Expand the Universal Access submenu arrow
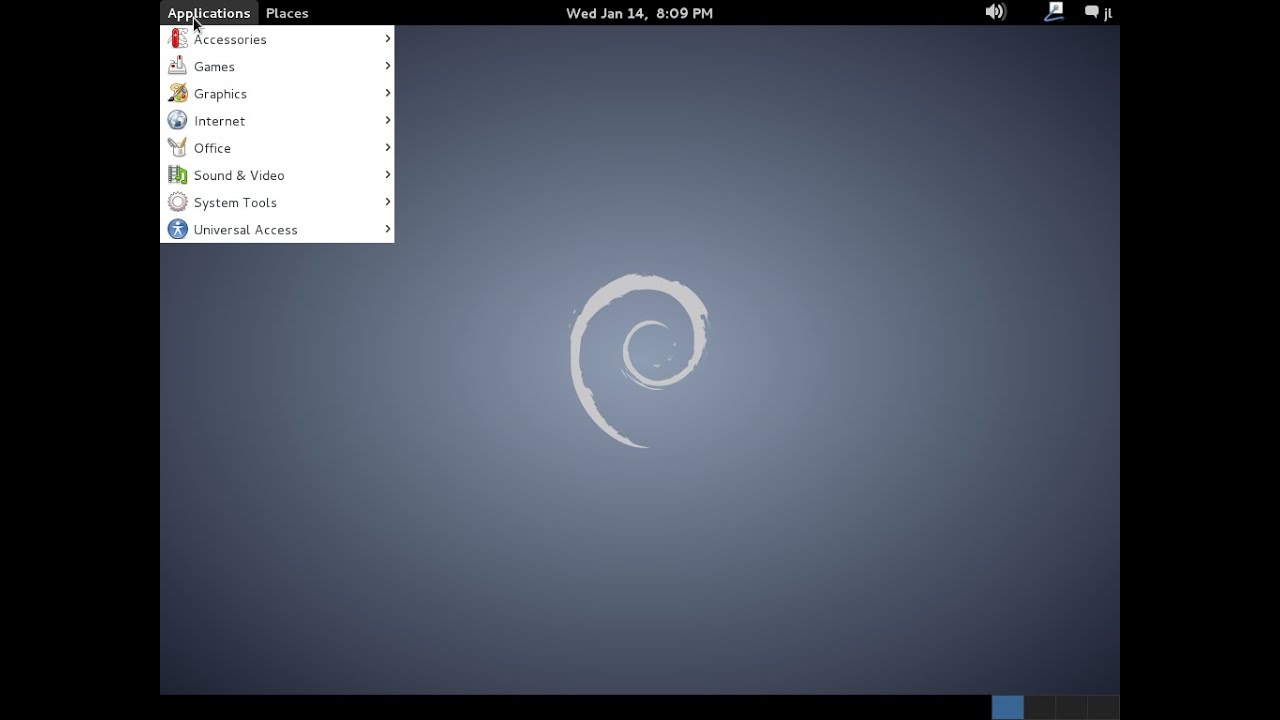1280x720 pixels. pos(387,229)
